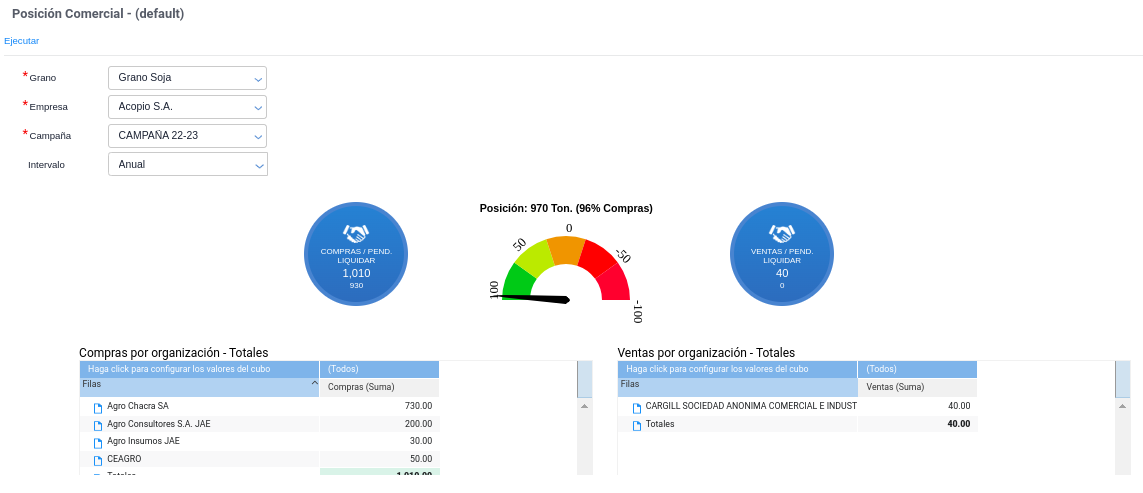Click the handshake icon in Ventas circle
1143x493 pixels.
(781, 234)
